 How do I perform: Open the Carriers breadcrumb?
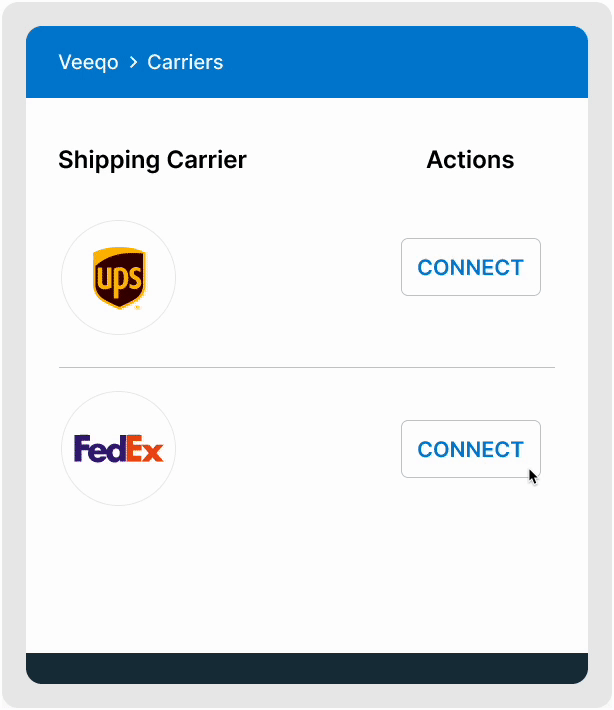pos(185,62)
